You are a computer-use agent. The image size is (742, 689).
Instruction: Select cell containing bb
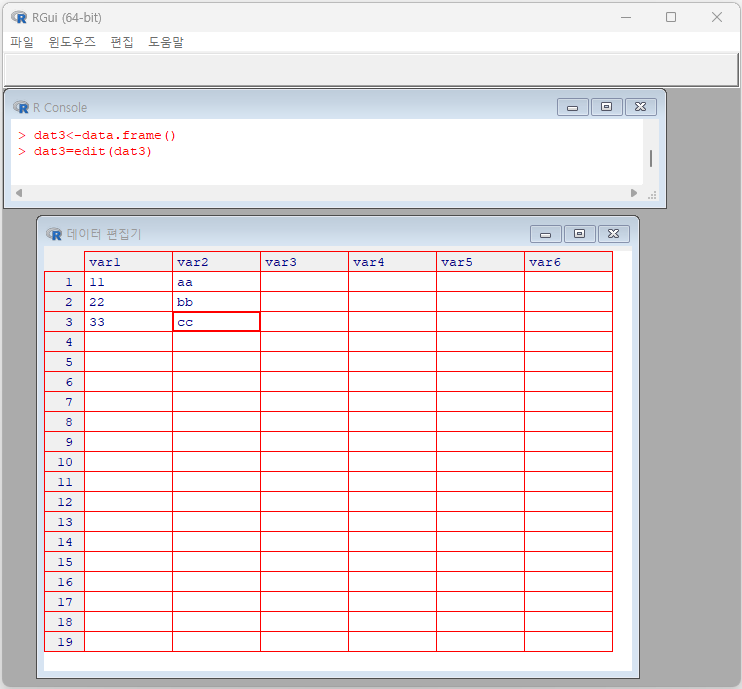click(216, 302)
